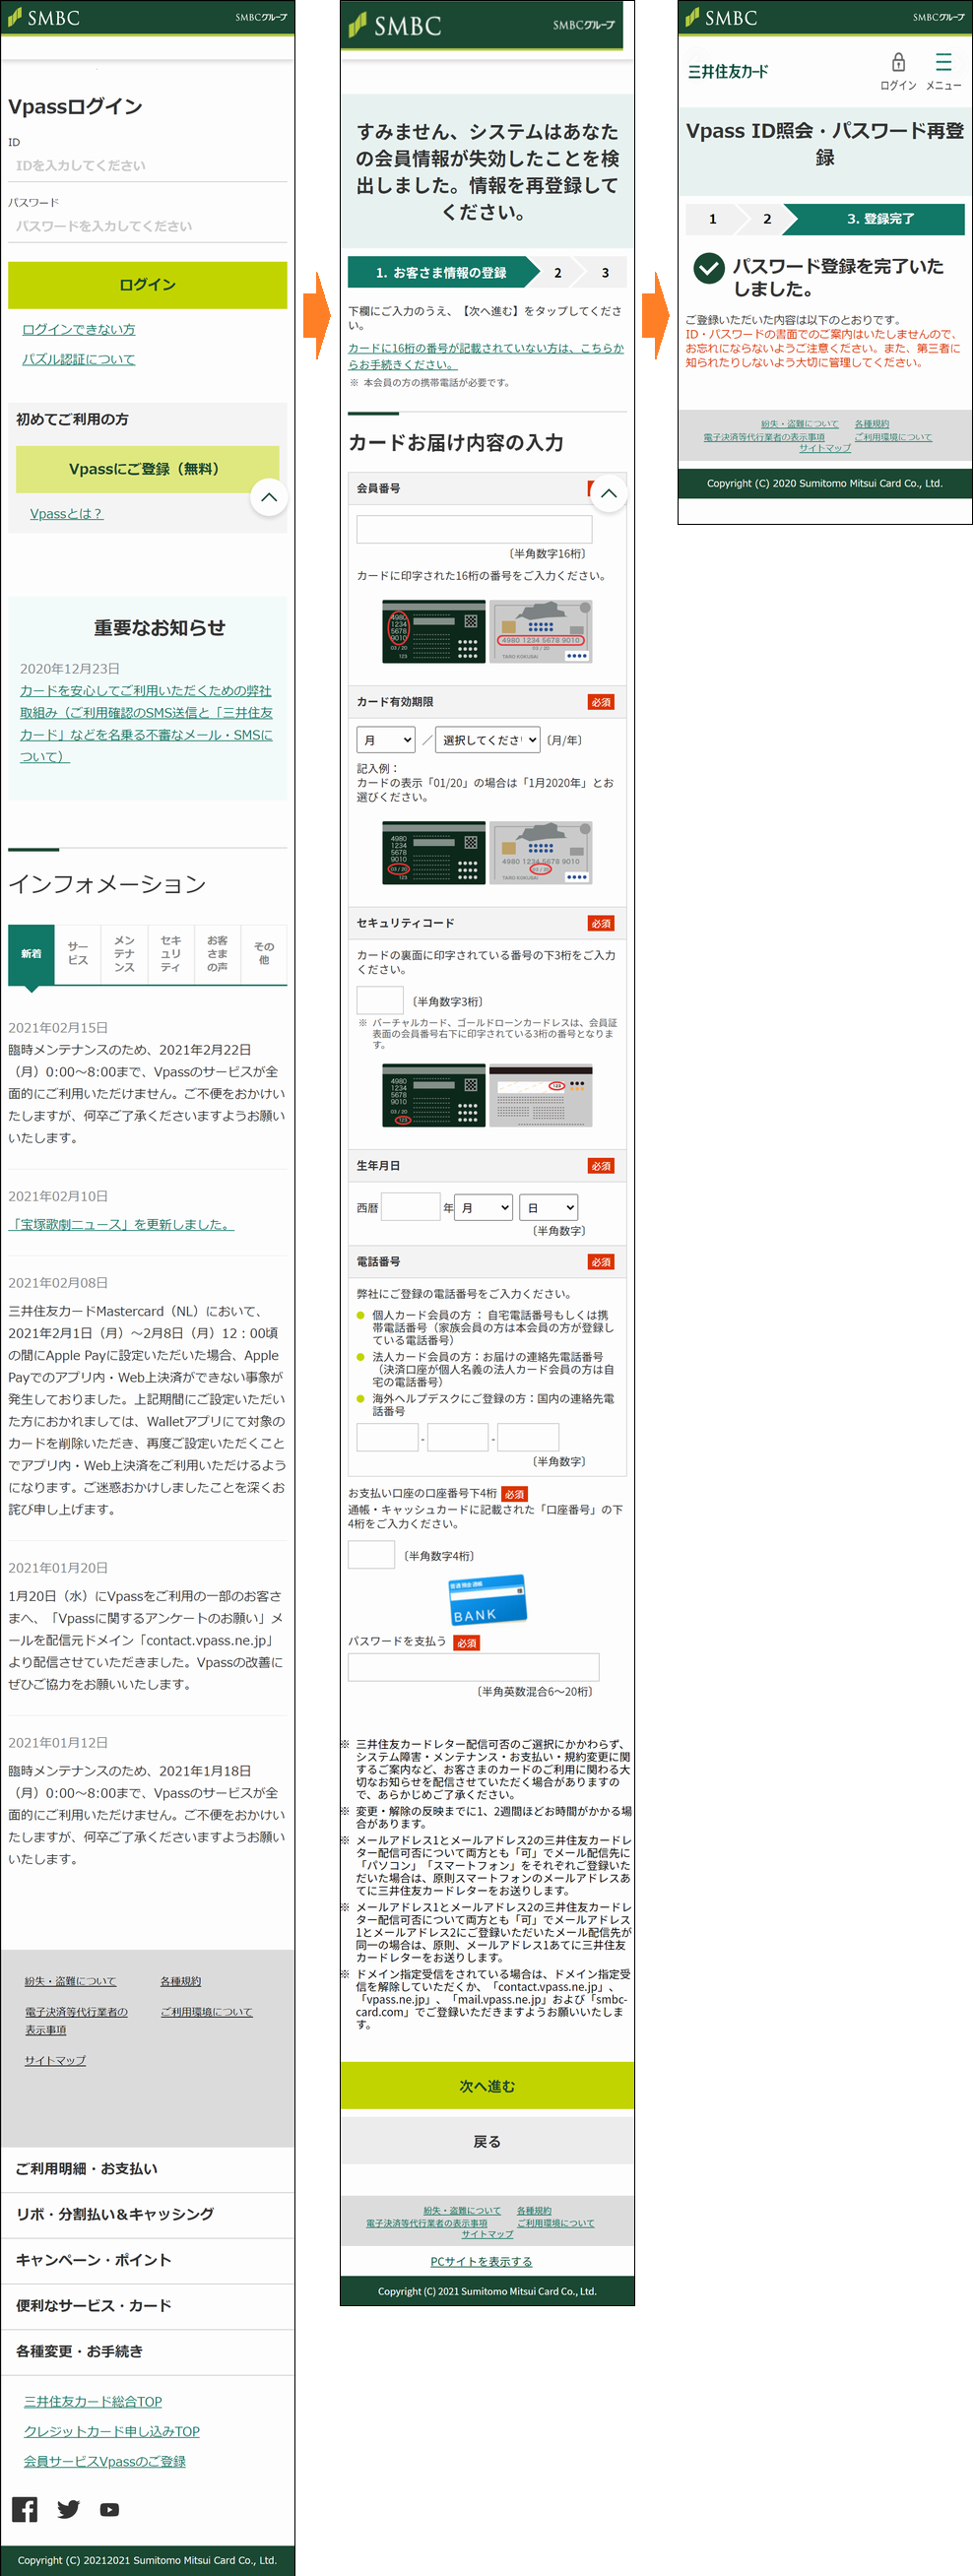Expand the birth date month dropdown
Viewport: 974px width, 2576px height.
pos(484,1208)
